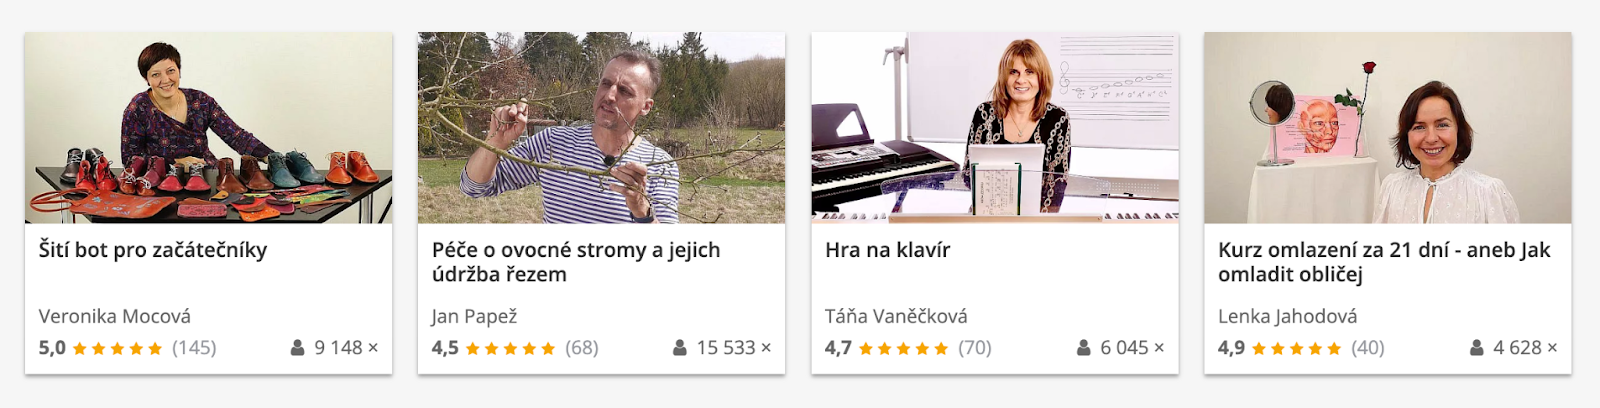The height and width of the screenshot is (408, 1600).
Task: Click the star rating next to 4,7
Action: [x=904, y=348]
